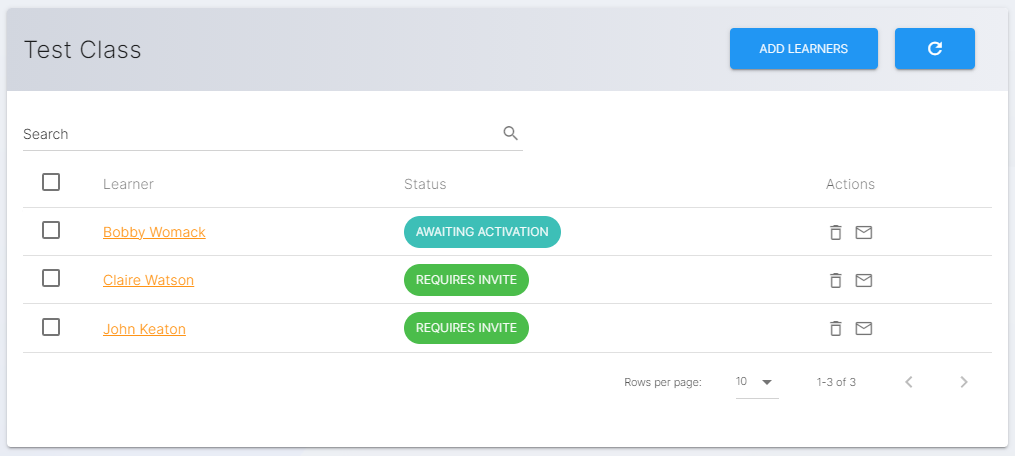This screenshot has width=1015, height=456.
Task: Send invite email to Bobby Womack
Action: (x=864, y=232)
